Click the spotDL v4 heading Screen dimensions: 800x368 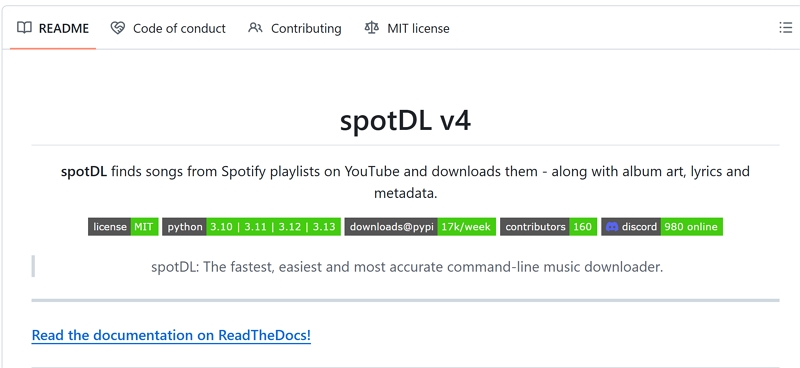click(406, 121)
